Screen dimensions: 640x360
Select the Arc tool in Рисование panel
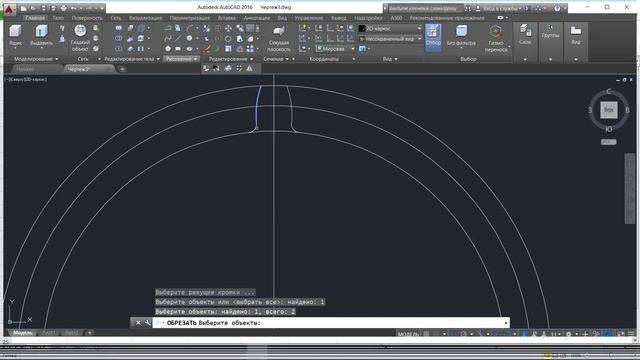coord(189,28)
